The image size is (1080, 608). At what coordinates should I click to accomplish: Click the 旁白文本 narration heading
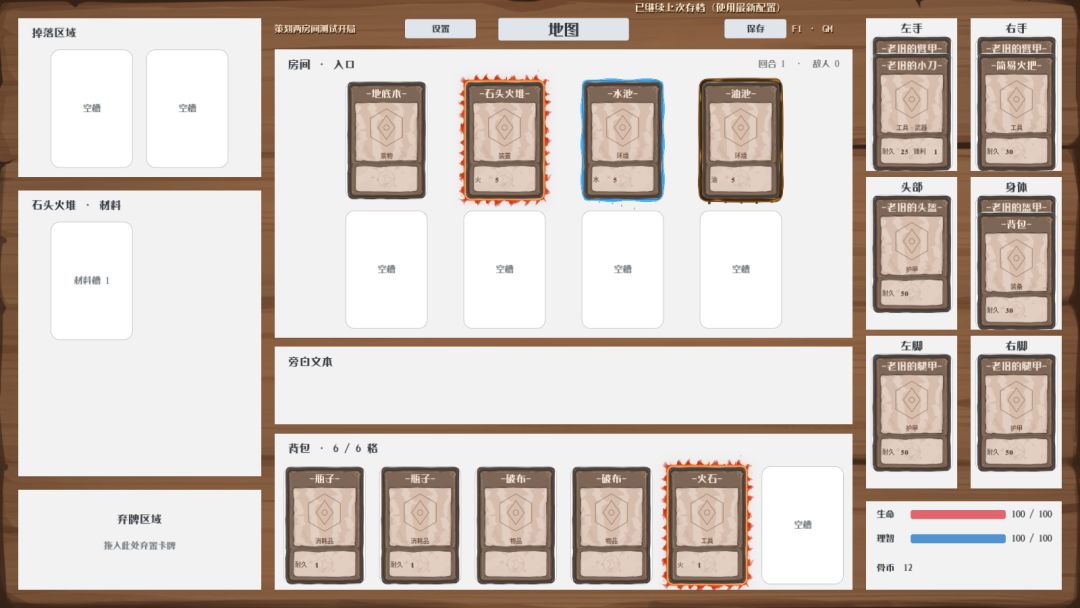pos(310,361)
